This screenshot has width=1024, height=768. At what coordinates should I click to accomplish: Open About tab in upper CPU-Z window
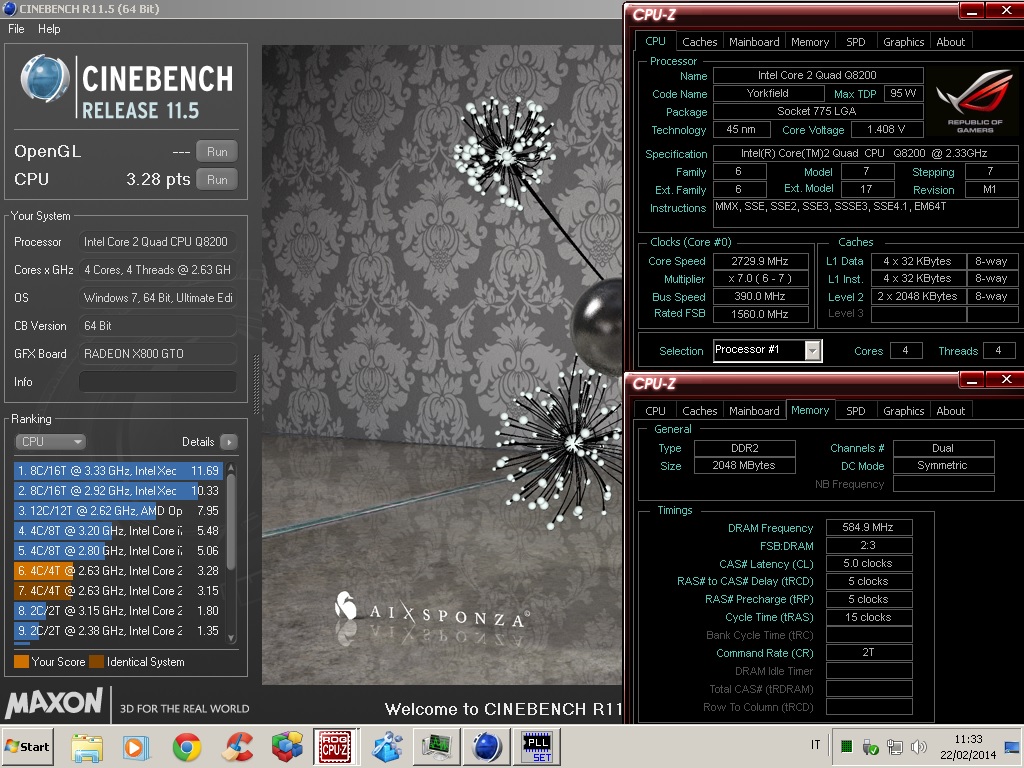click(950, 42)
